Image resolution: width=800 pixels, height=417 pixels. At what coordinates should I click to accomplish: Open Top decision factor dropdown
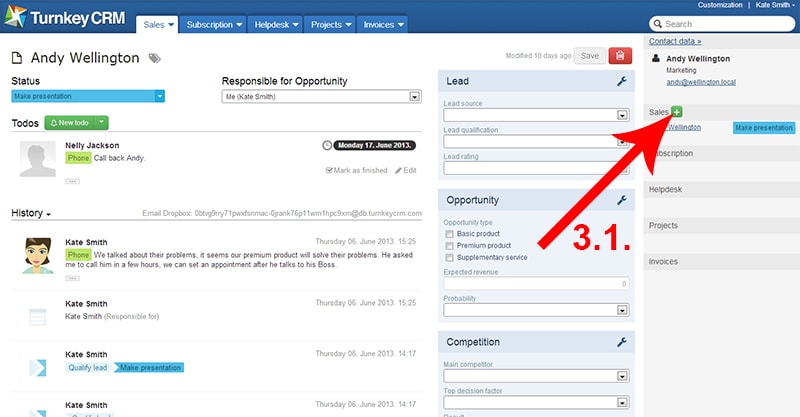[x=536, y=403]
